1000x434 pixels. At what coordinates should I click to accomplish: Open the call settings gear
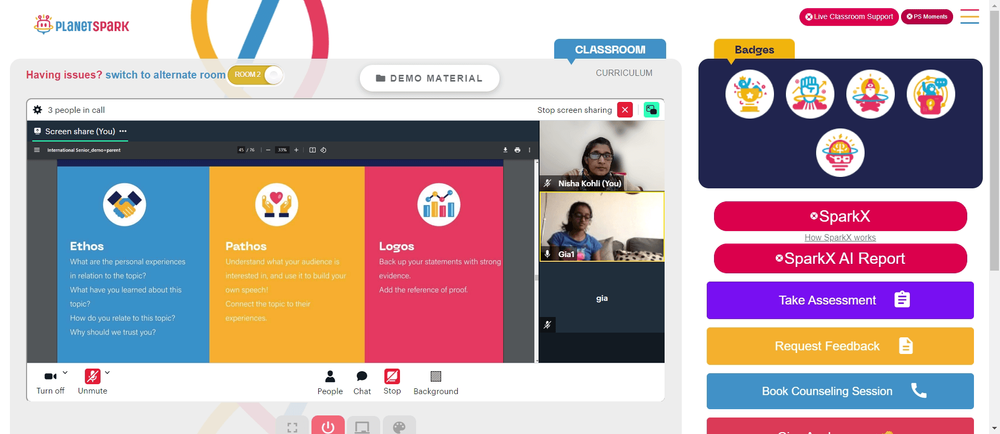pos(38,110)
